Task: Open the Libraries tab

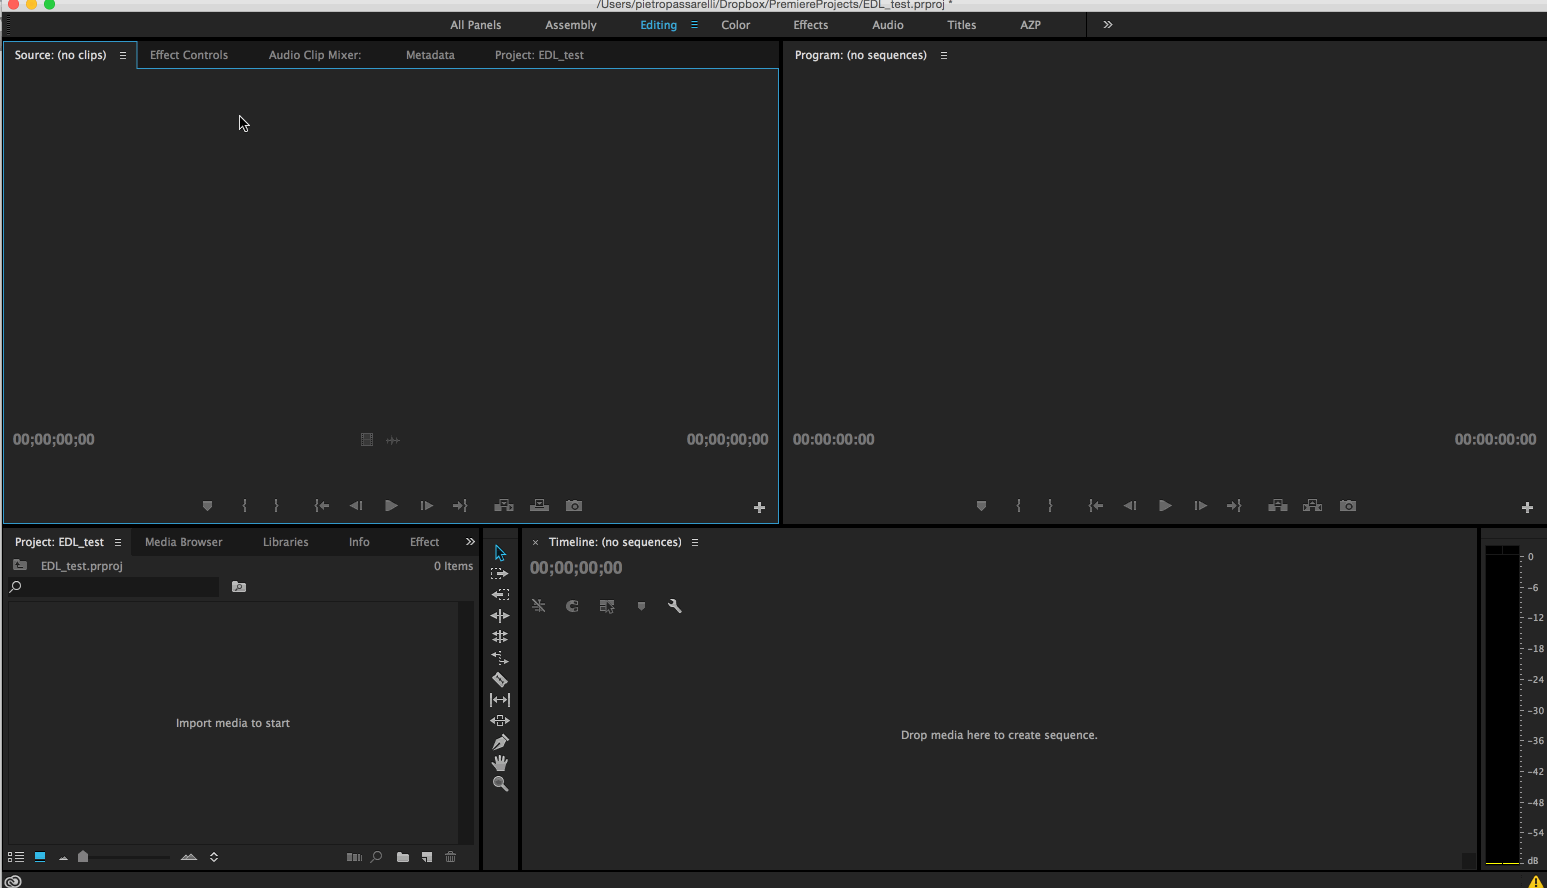Action: tap(286, 542)
